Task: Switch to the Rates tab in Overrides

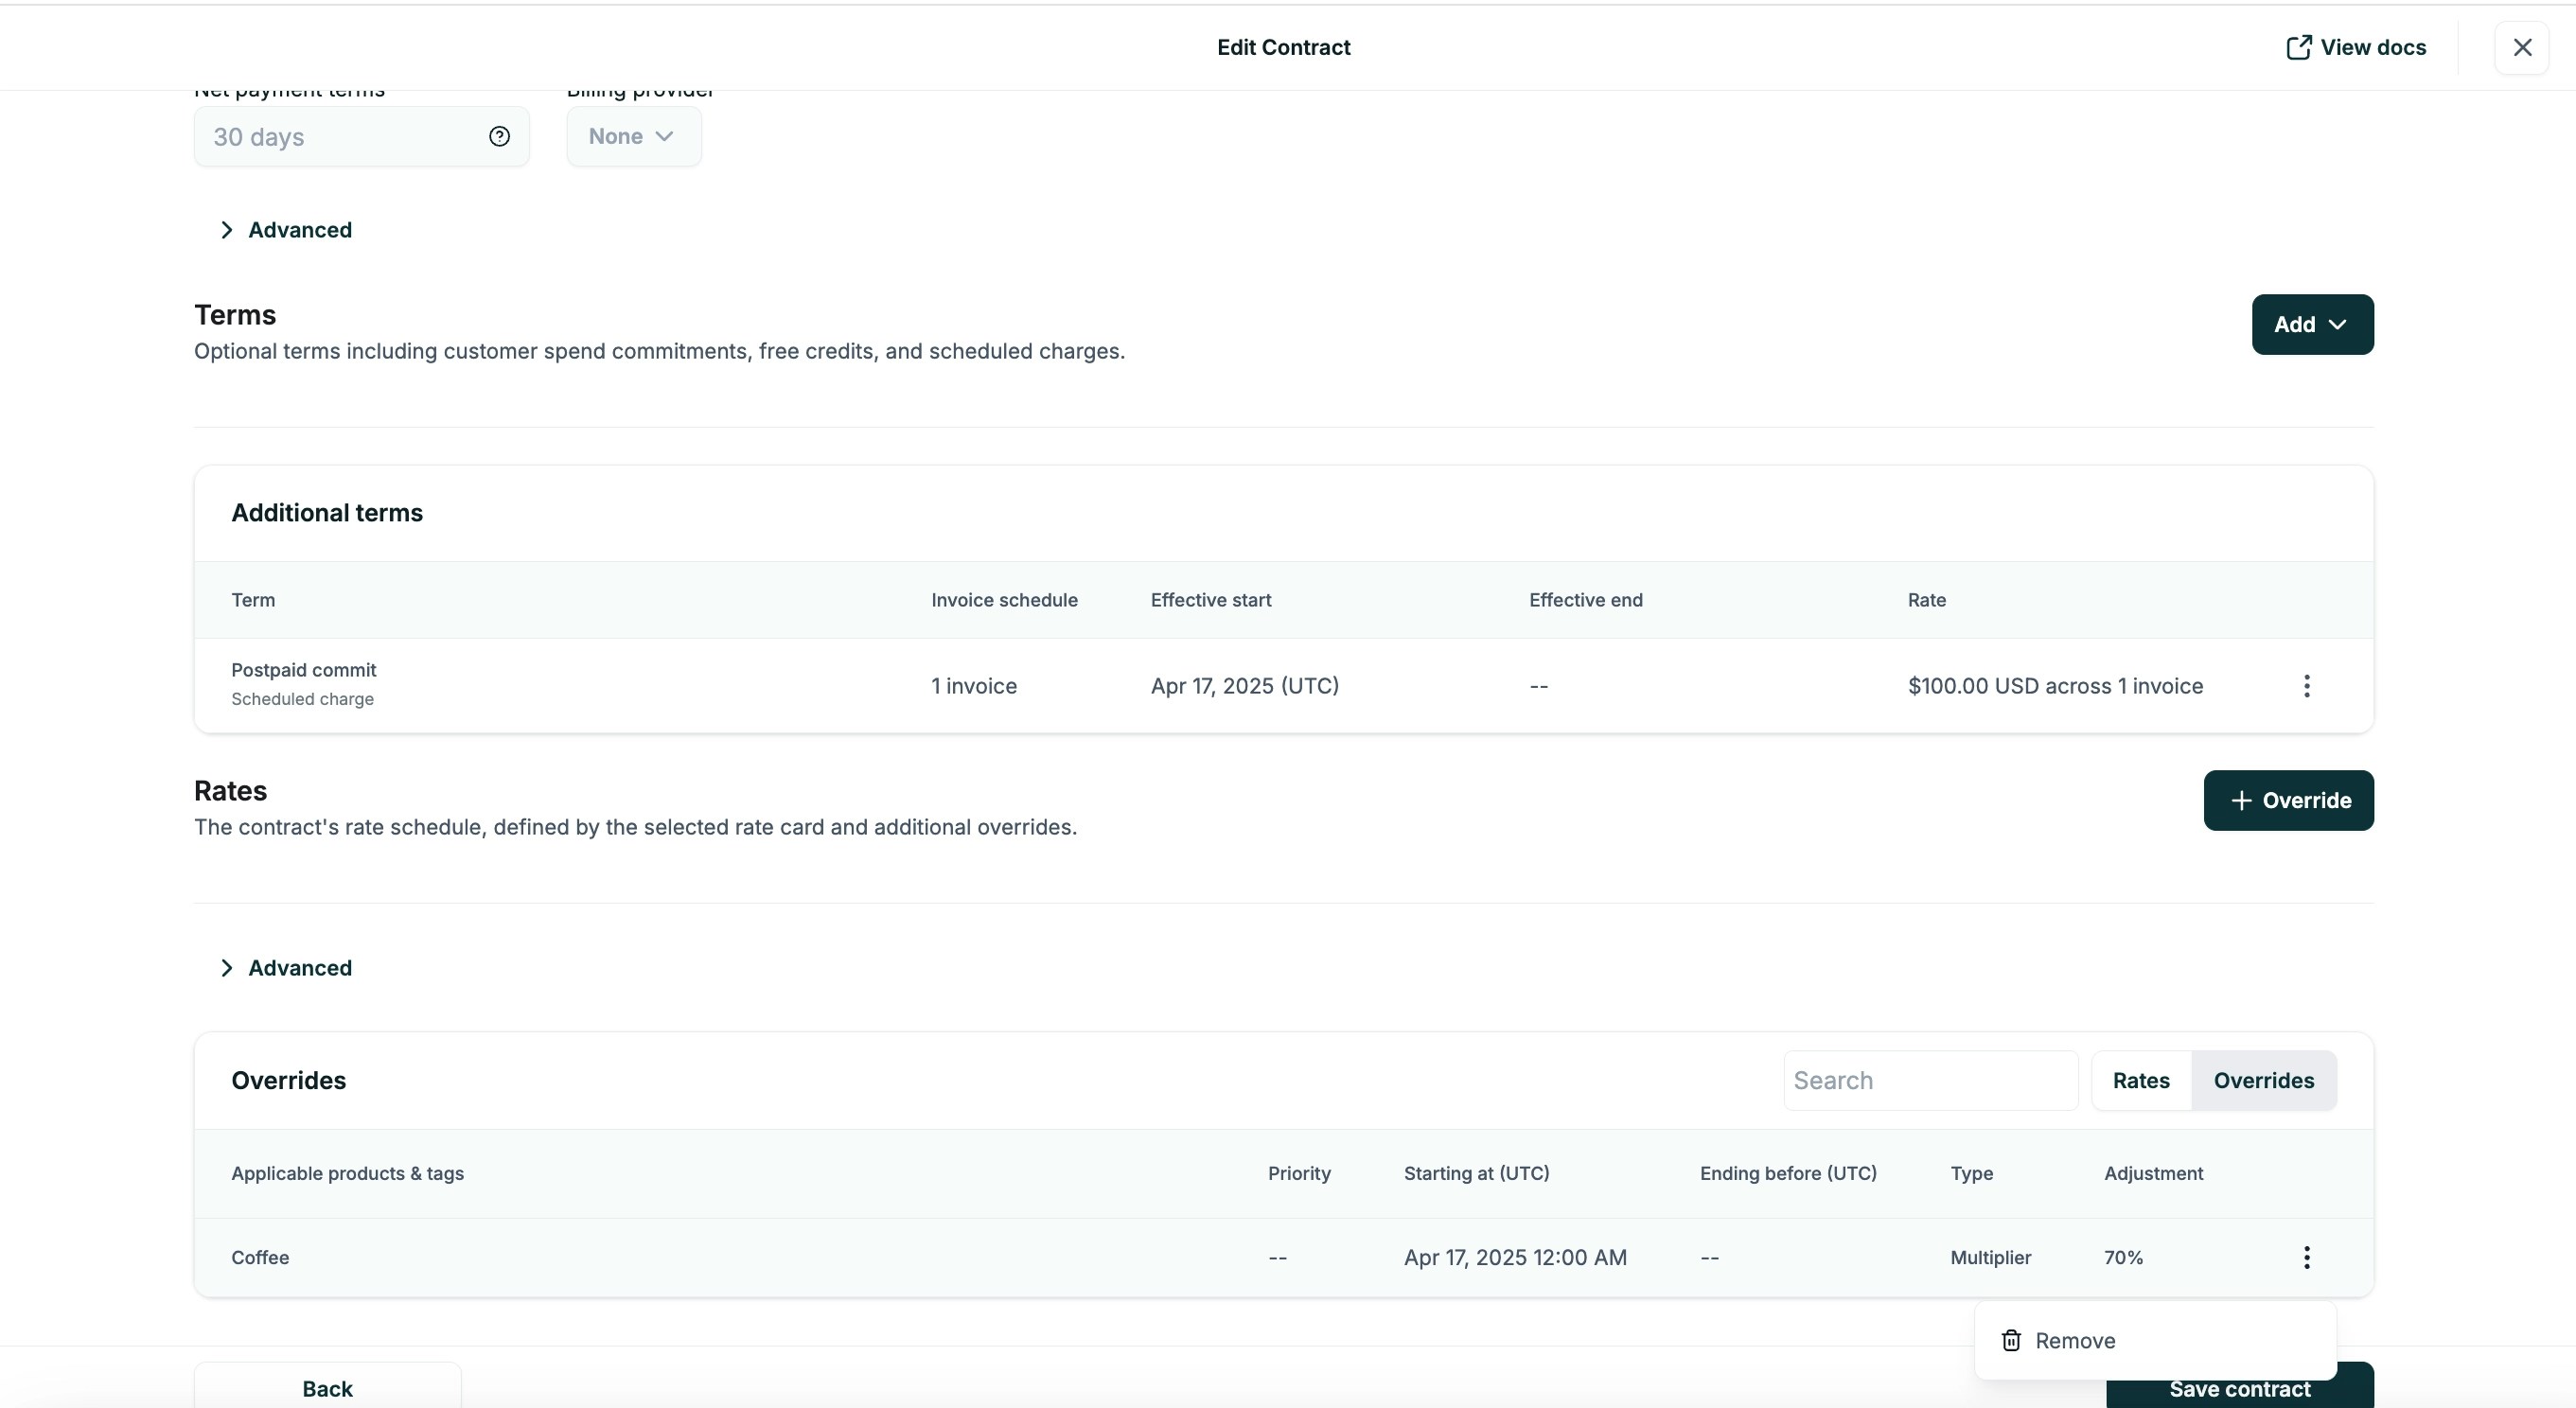Action: point(2141,1080)
